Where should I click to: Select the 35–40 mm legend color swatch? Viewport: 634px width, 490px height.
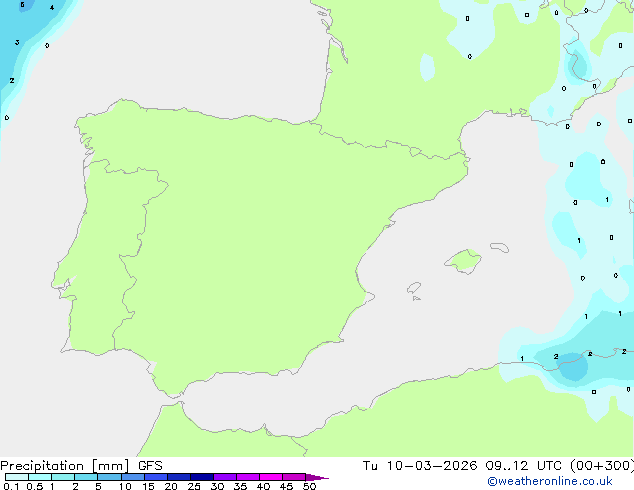[248, 477]
